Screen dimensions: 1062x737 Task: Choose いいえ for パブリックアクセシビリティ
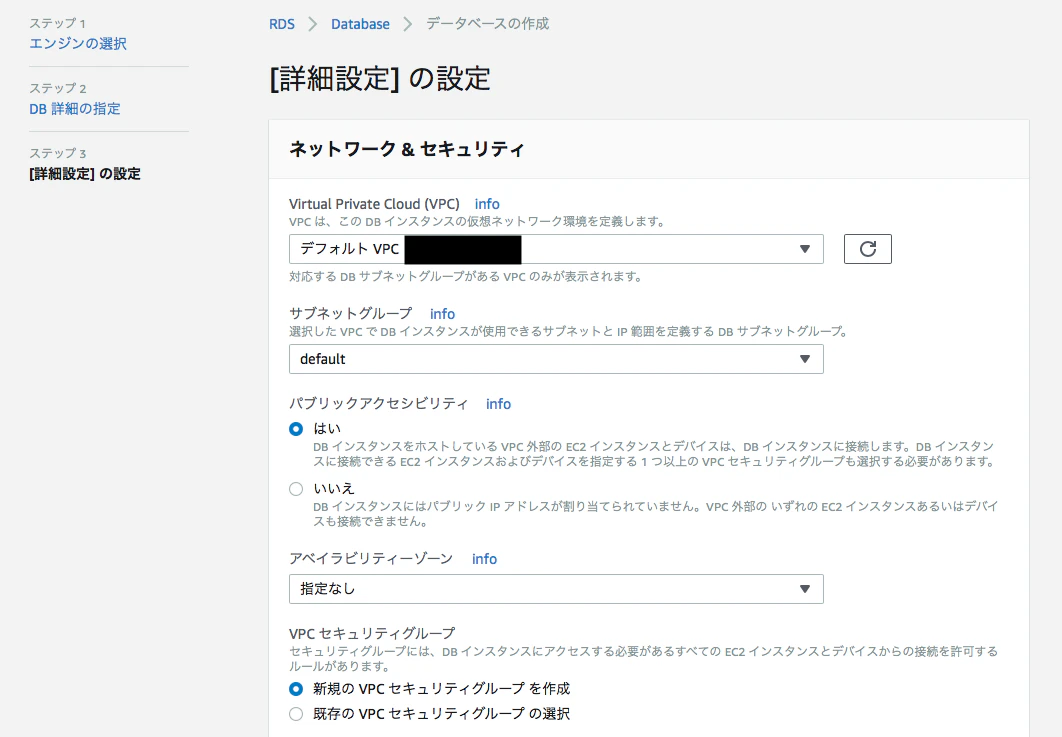click(295, 488)
